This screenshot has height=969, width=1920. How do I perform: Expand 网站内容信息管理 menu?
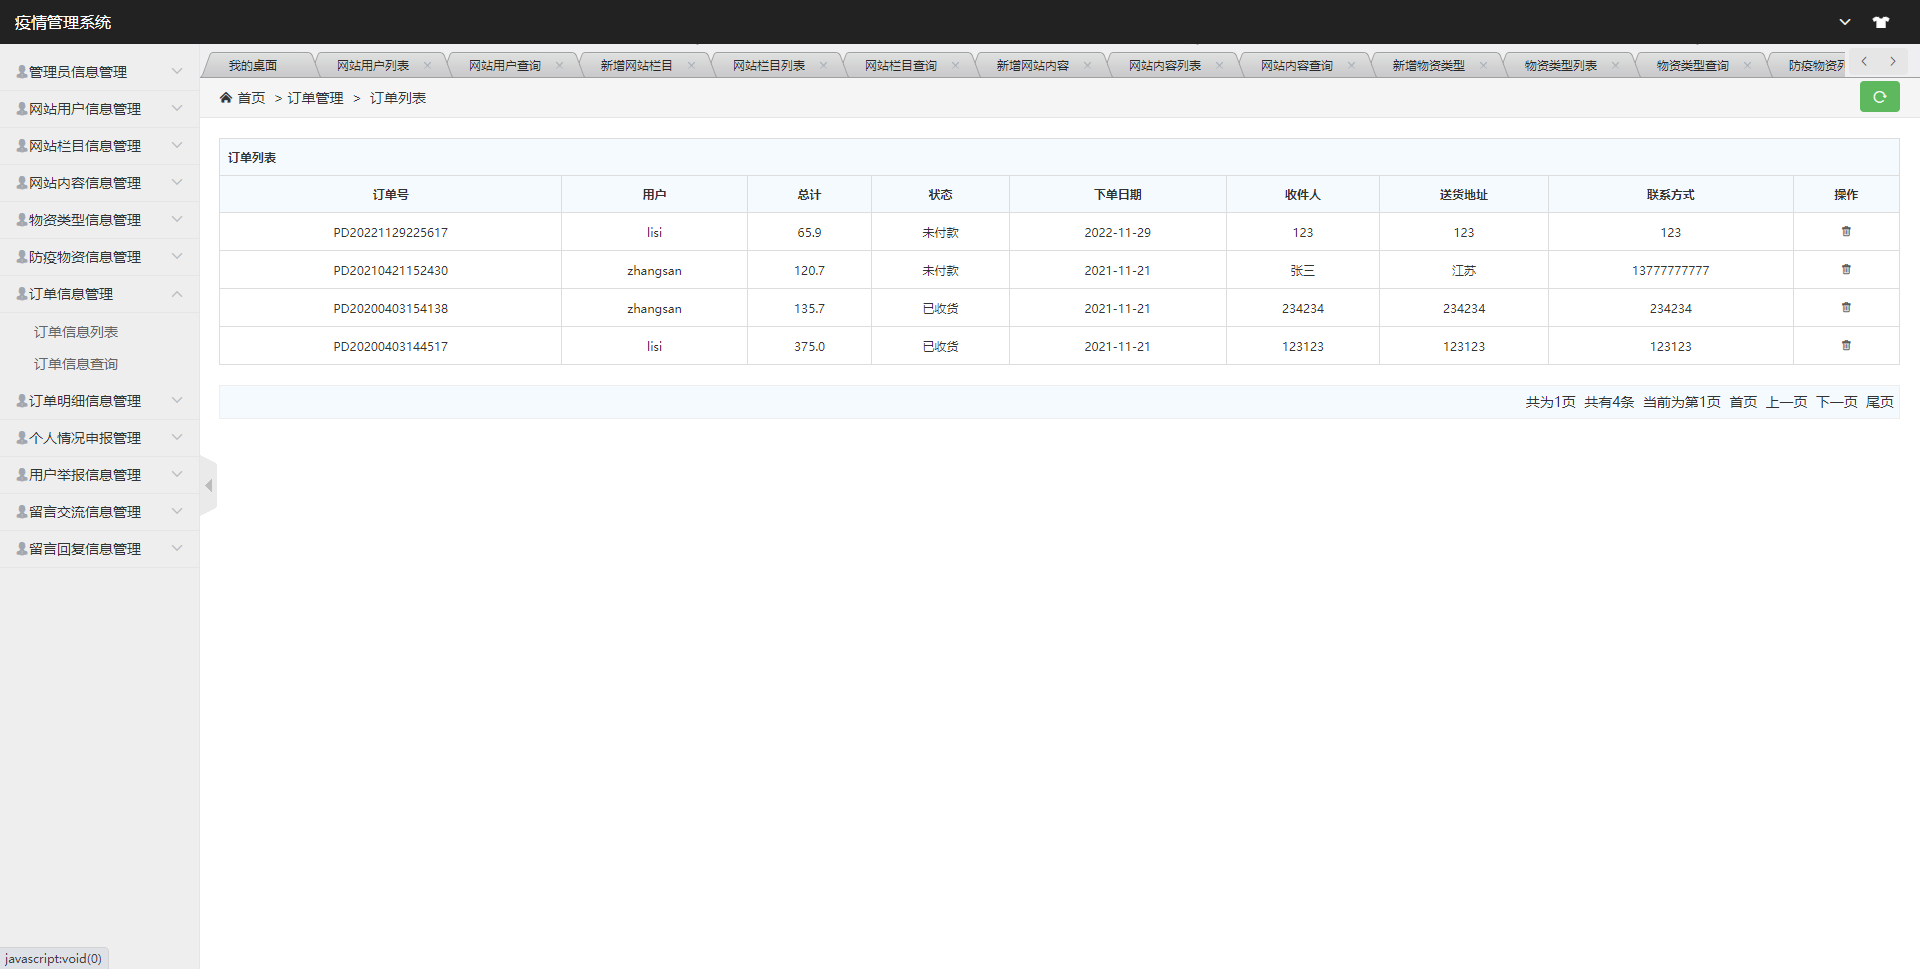point(99,183)
